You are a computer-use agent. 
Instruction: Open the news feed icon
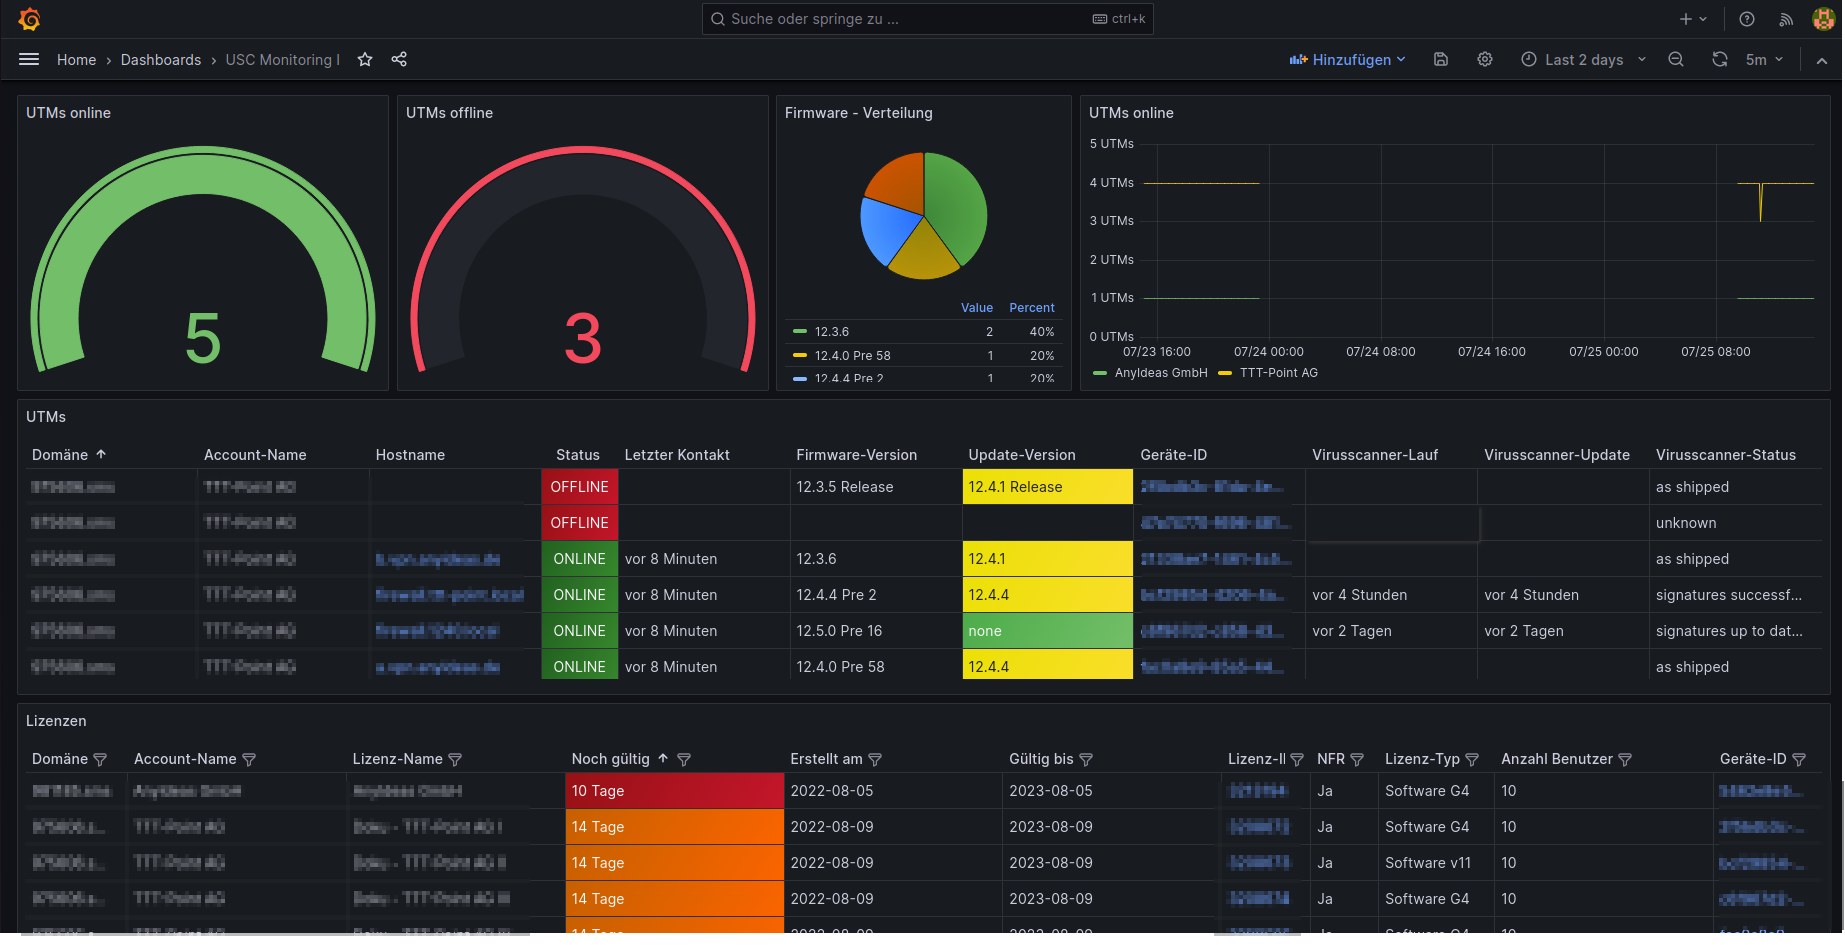1786,19
